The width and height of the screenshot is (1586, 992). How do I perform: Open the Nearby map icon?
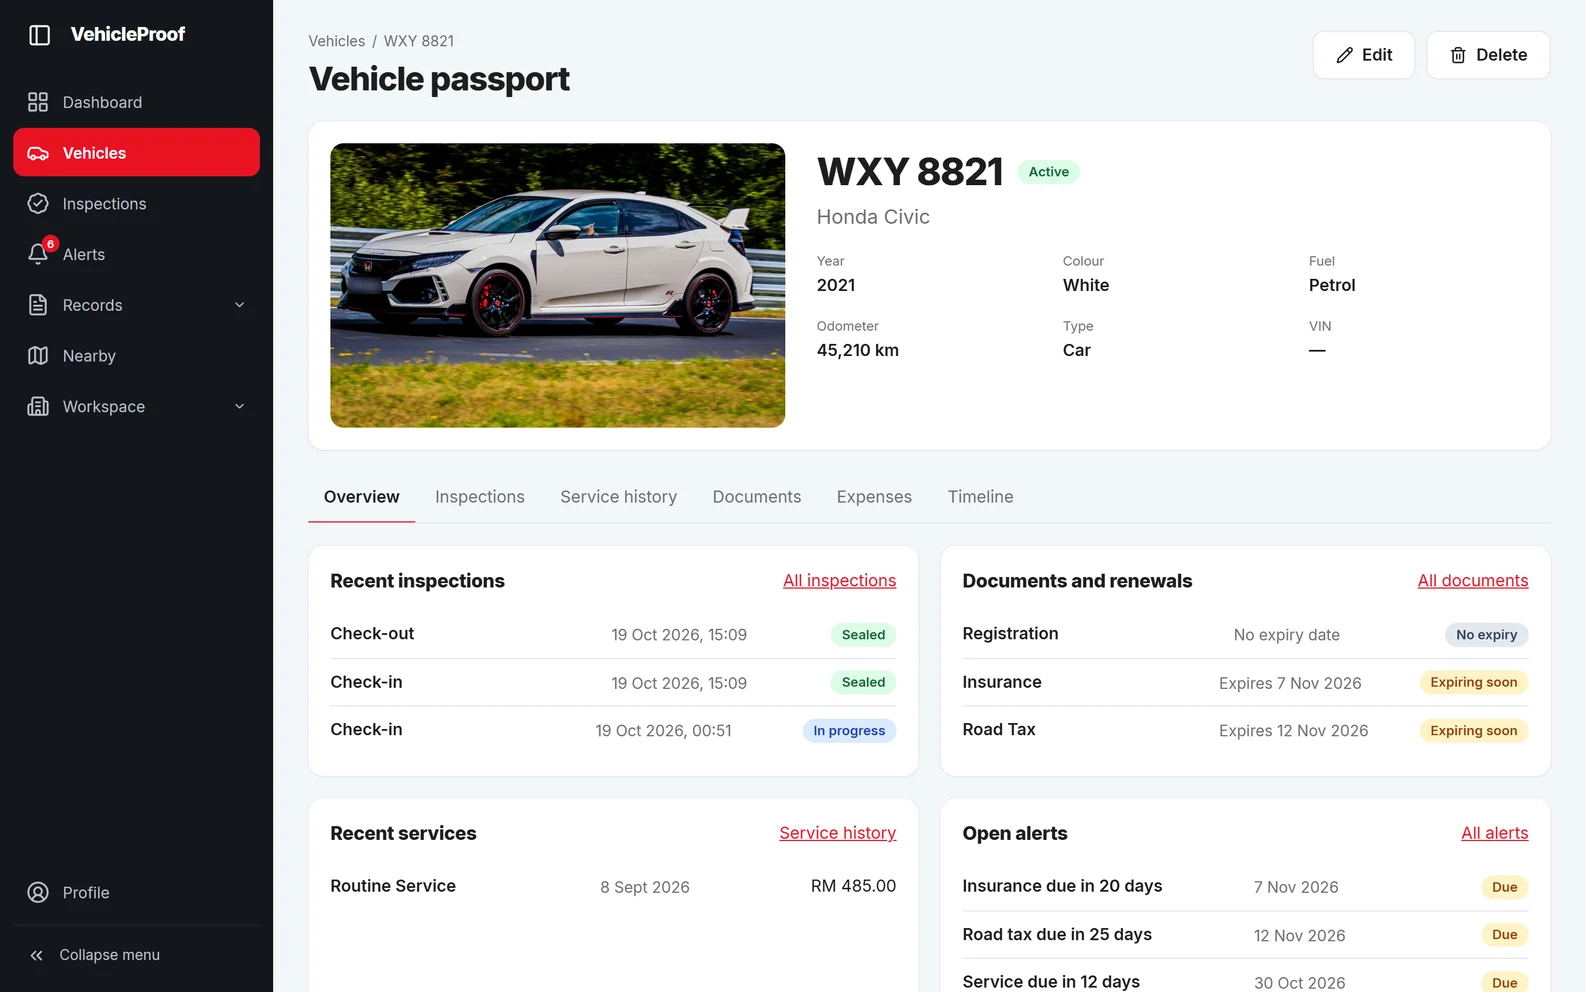coord(38,356)
